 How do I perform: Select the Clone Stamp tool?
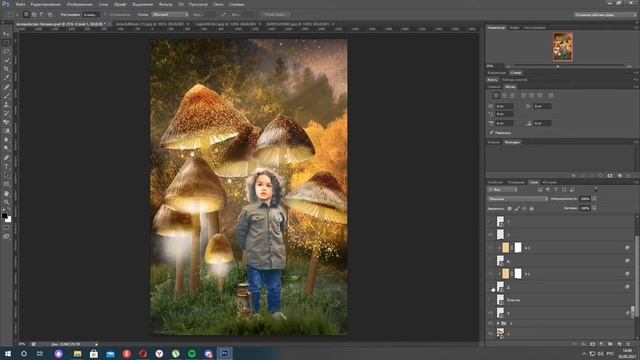[x=6, y=104]
